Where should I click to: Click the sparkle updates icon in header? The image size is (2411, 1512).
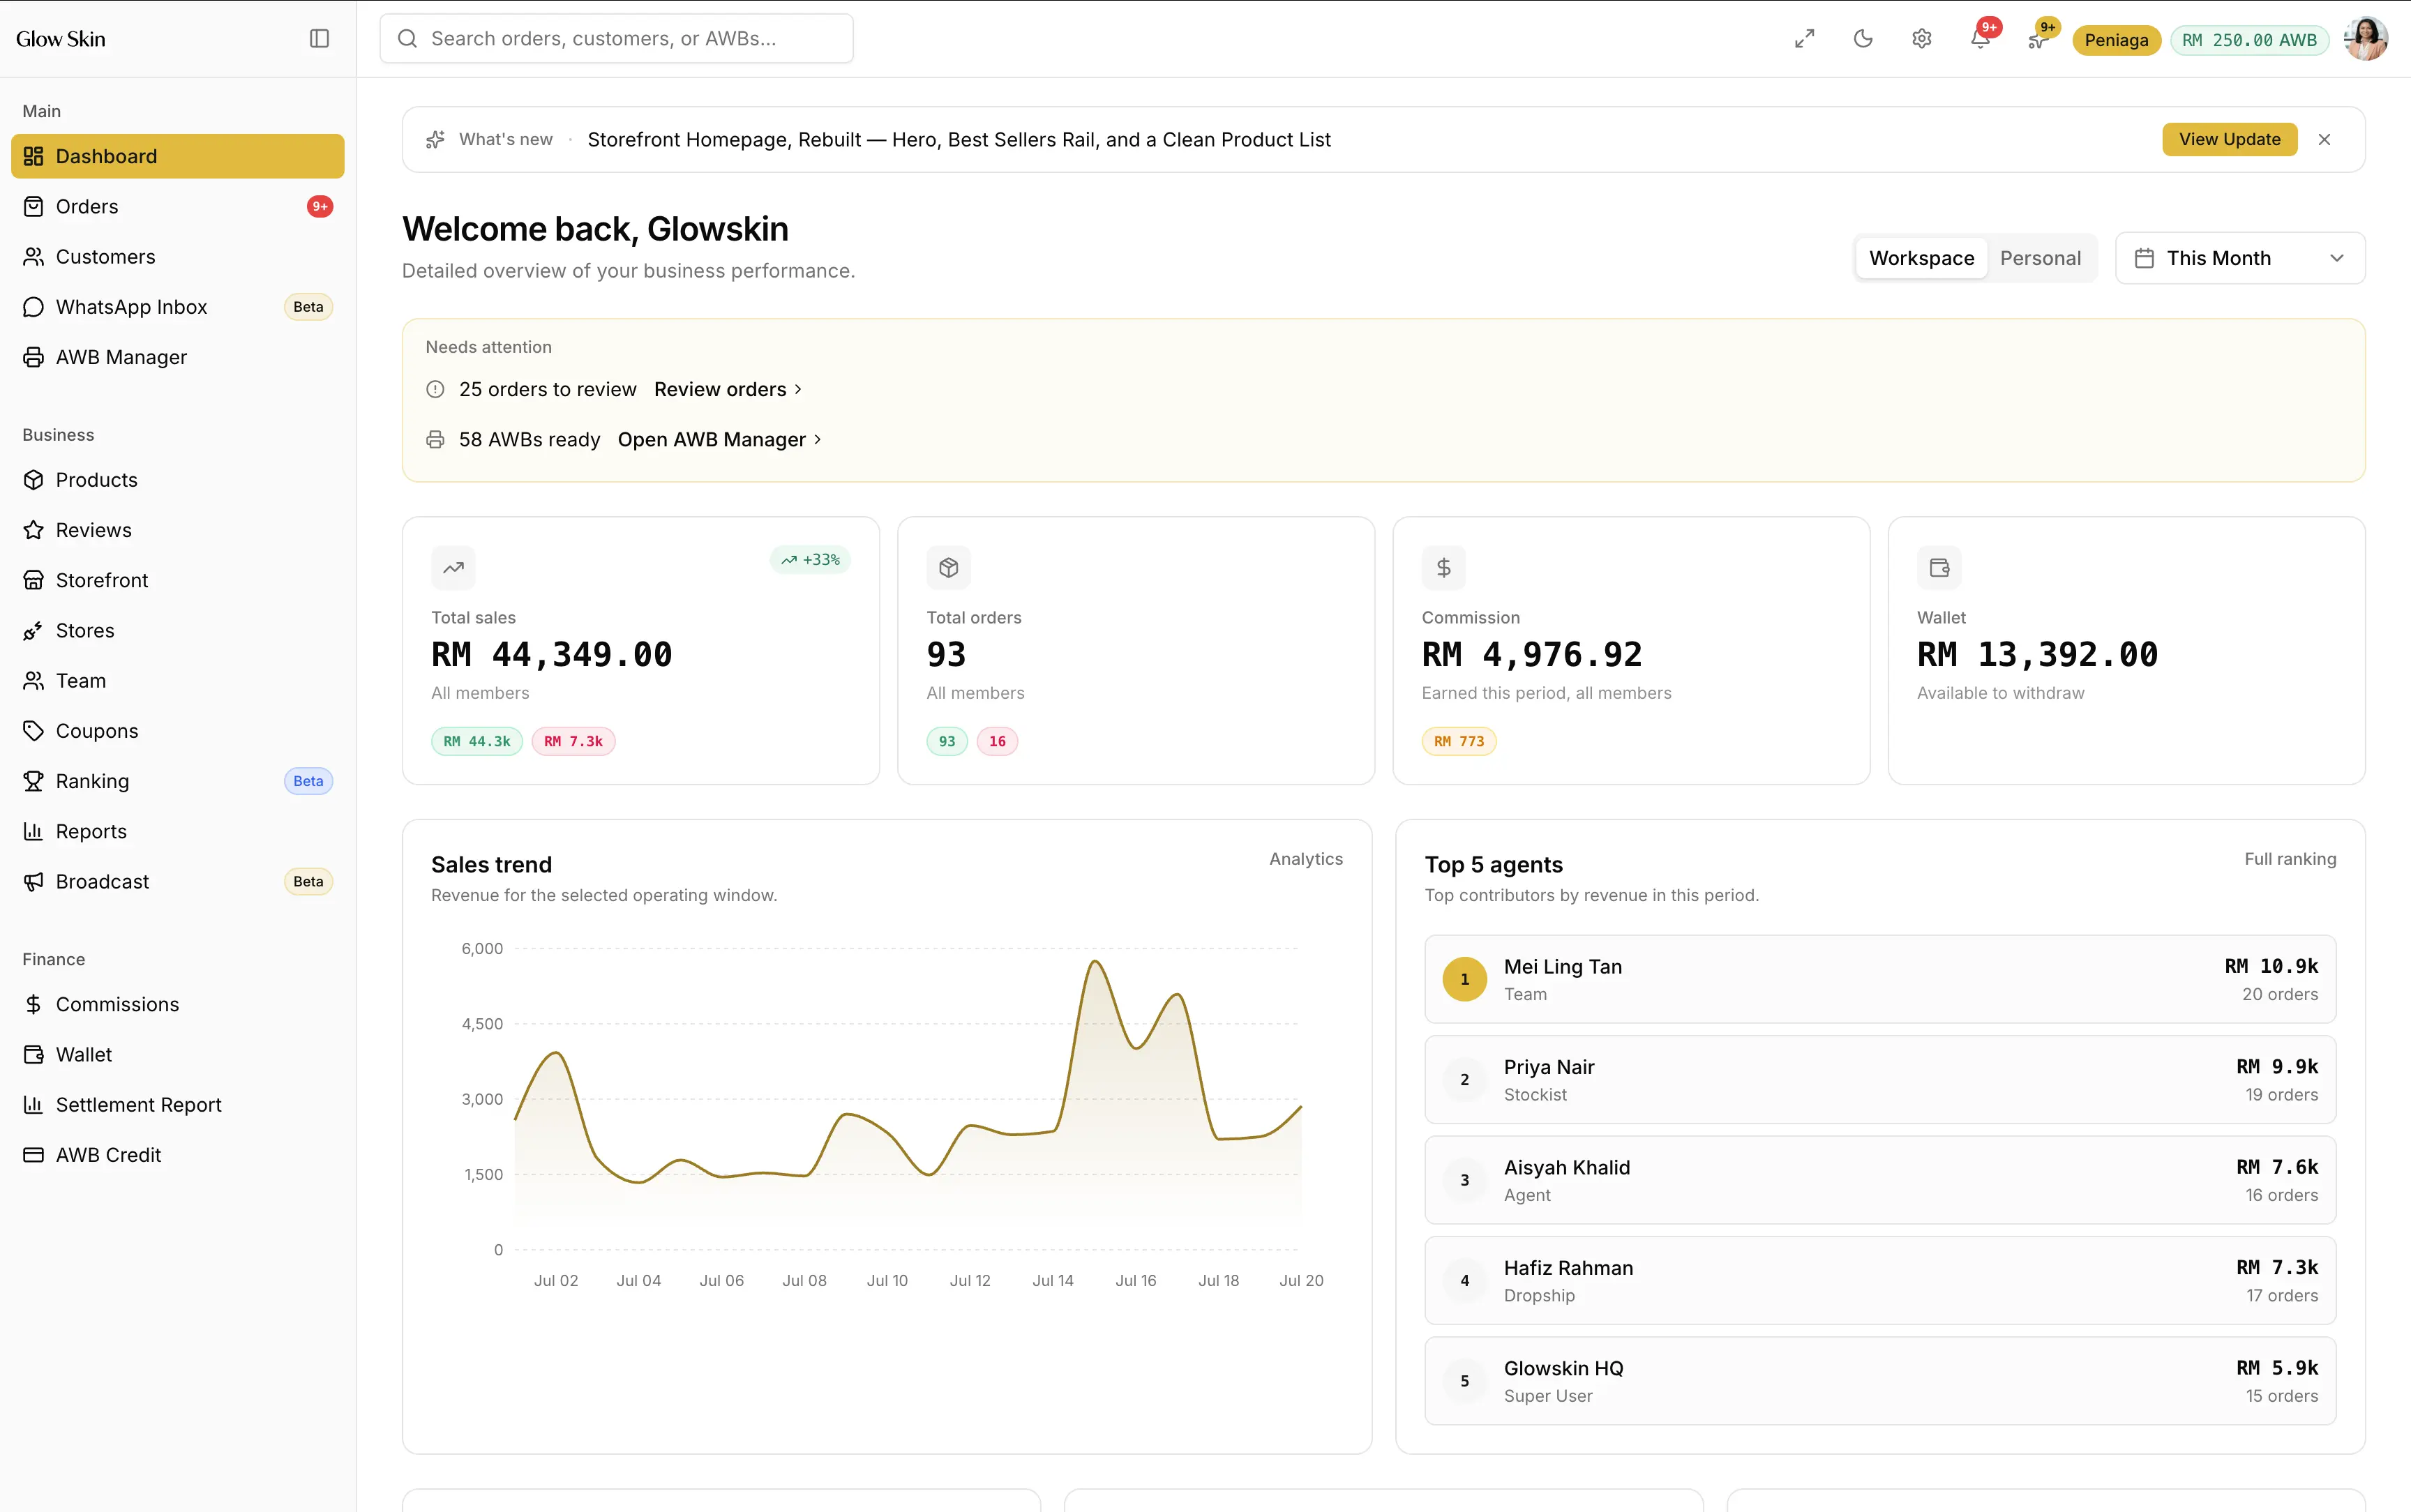point(2037,40)
